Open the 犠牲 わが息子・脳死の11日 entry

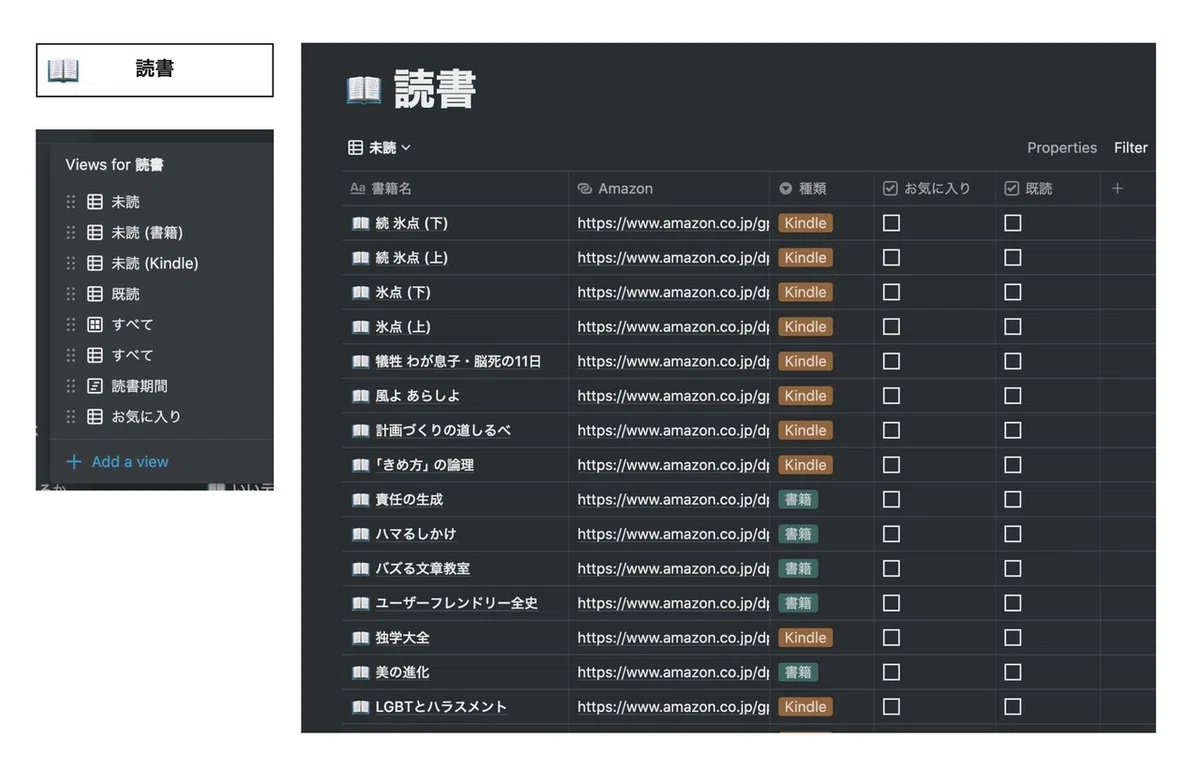click(458, 361)
